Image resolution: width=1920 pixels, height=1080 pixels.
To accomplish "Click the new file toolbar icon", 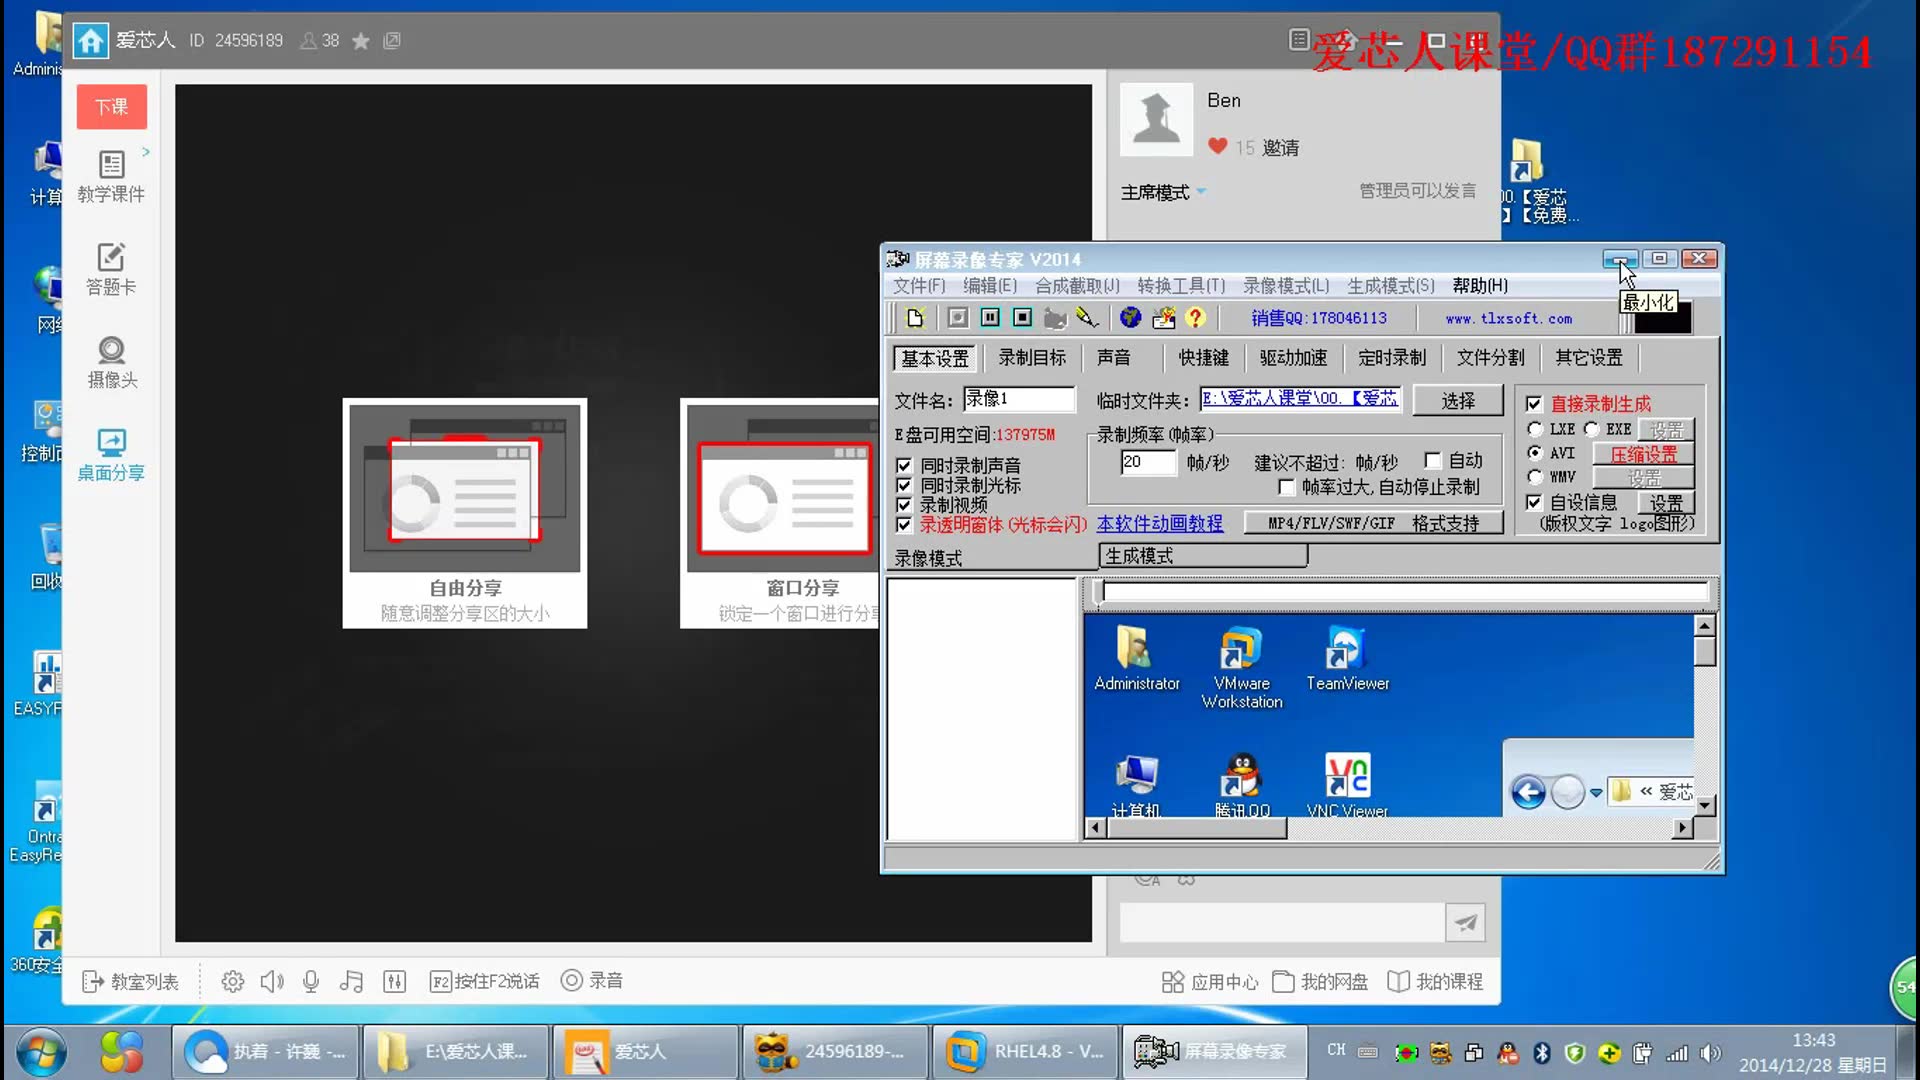I will 914,318.
